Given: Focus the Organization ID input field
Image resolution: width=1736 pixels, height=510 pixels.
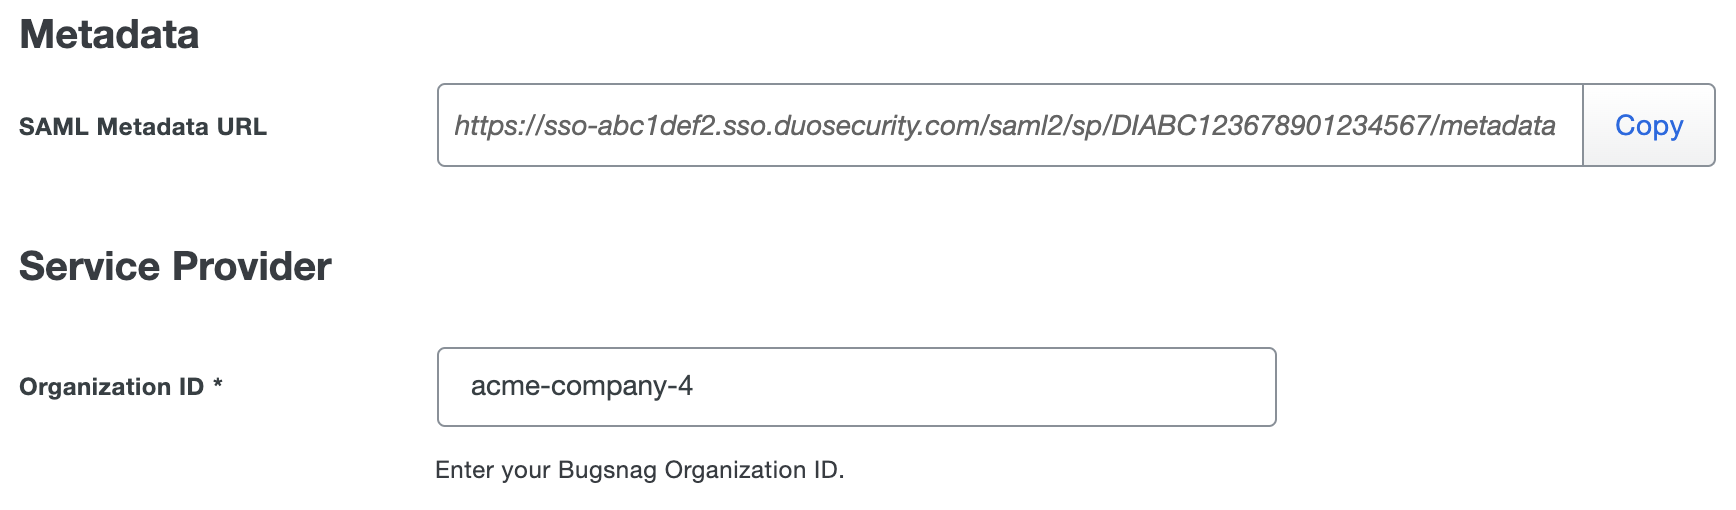Looking at the screenshot, I should pyautogui.click(x=856, y=387).
